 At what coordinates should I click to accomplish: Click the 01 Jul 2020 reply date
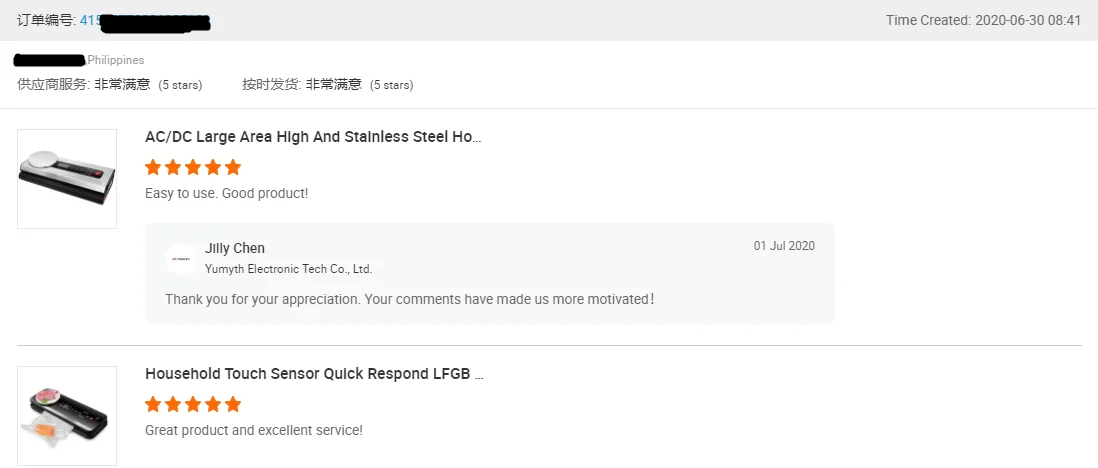click(784, 246)
